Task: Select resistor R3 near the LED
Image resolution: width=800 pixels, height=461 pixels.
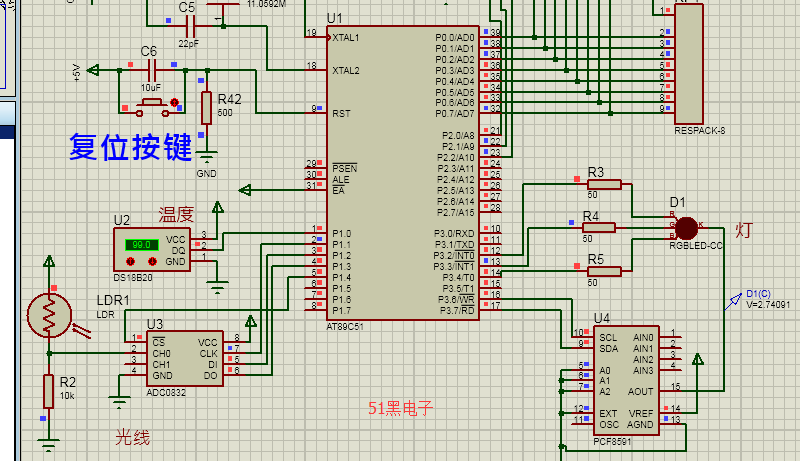Action: pos(604,184)
